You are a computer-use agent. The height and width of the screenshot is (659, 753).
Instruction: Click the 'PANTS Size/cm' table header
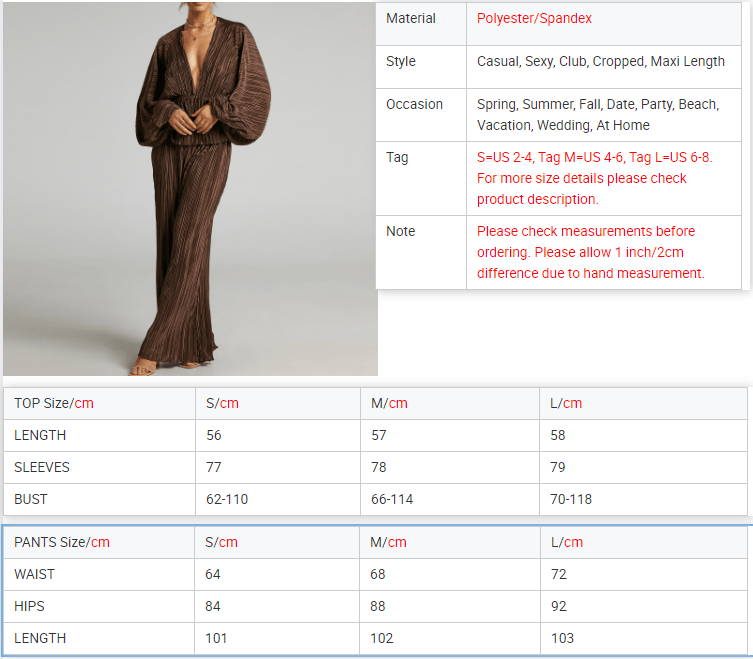[x=62, y=543]
